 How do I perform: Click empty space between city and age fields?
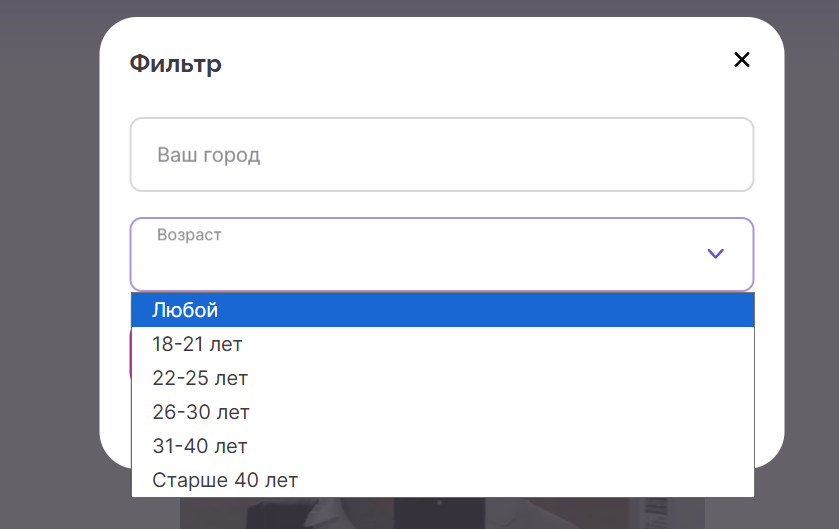tap(440, 204)
